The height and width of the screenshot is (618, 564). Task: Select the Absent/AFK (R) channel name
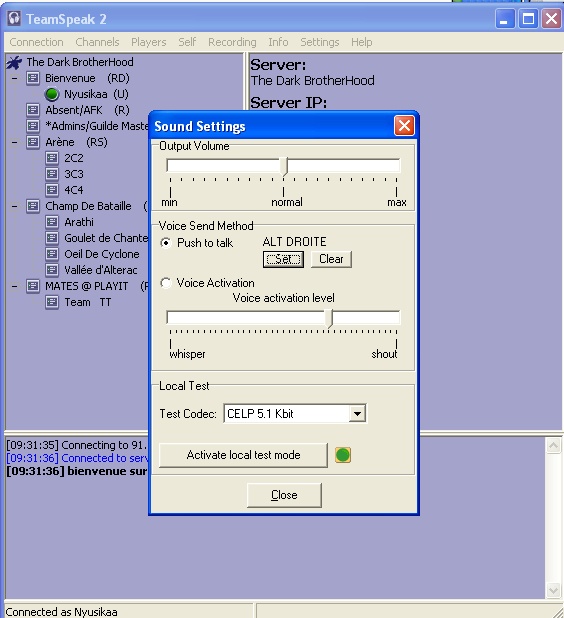(x=87, y=110)
